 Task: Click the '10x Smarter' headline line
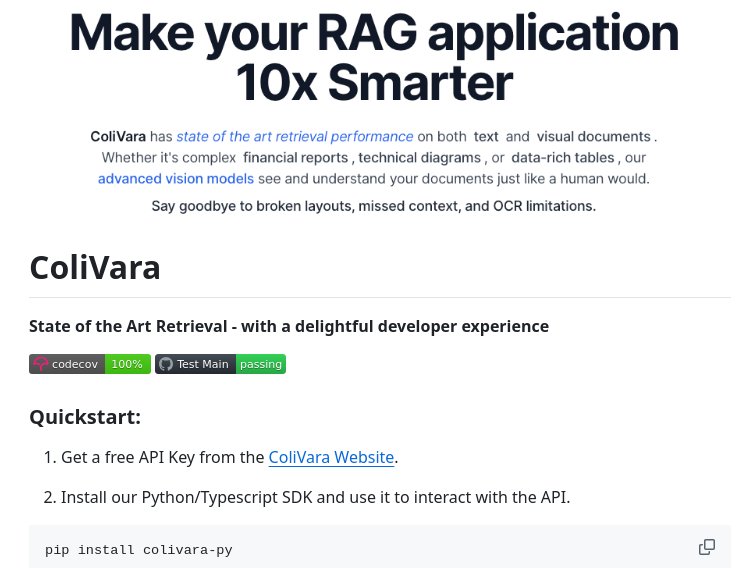point(374,83)
